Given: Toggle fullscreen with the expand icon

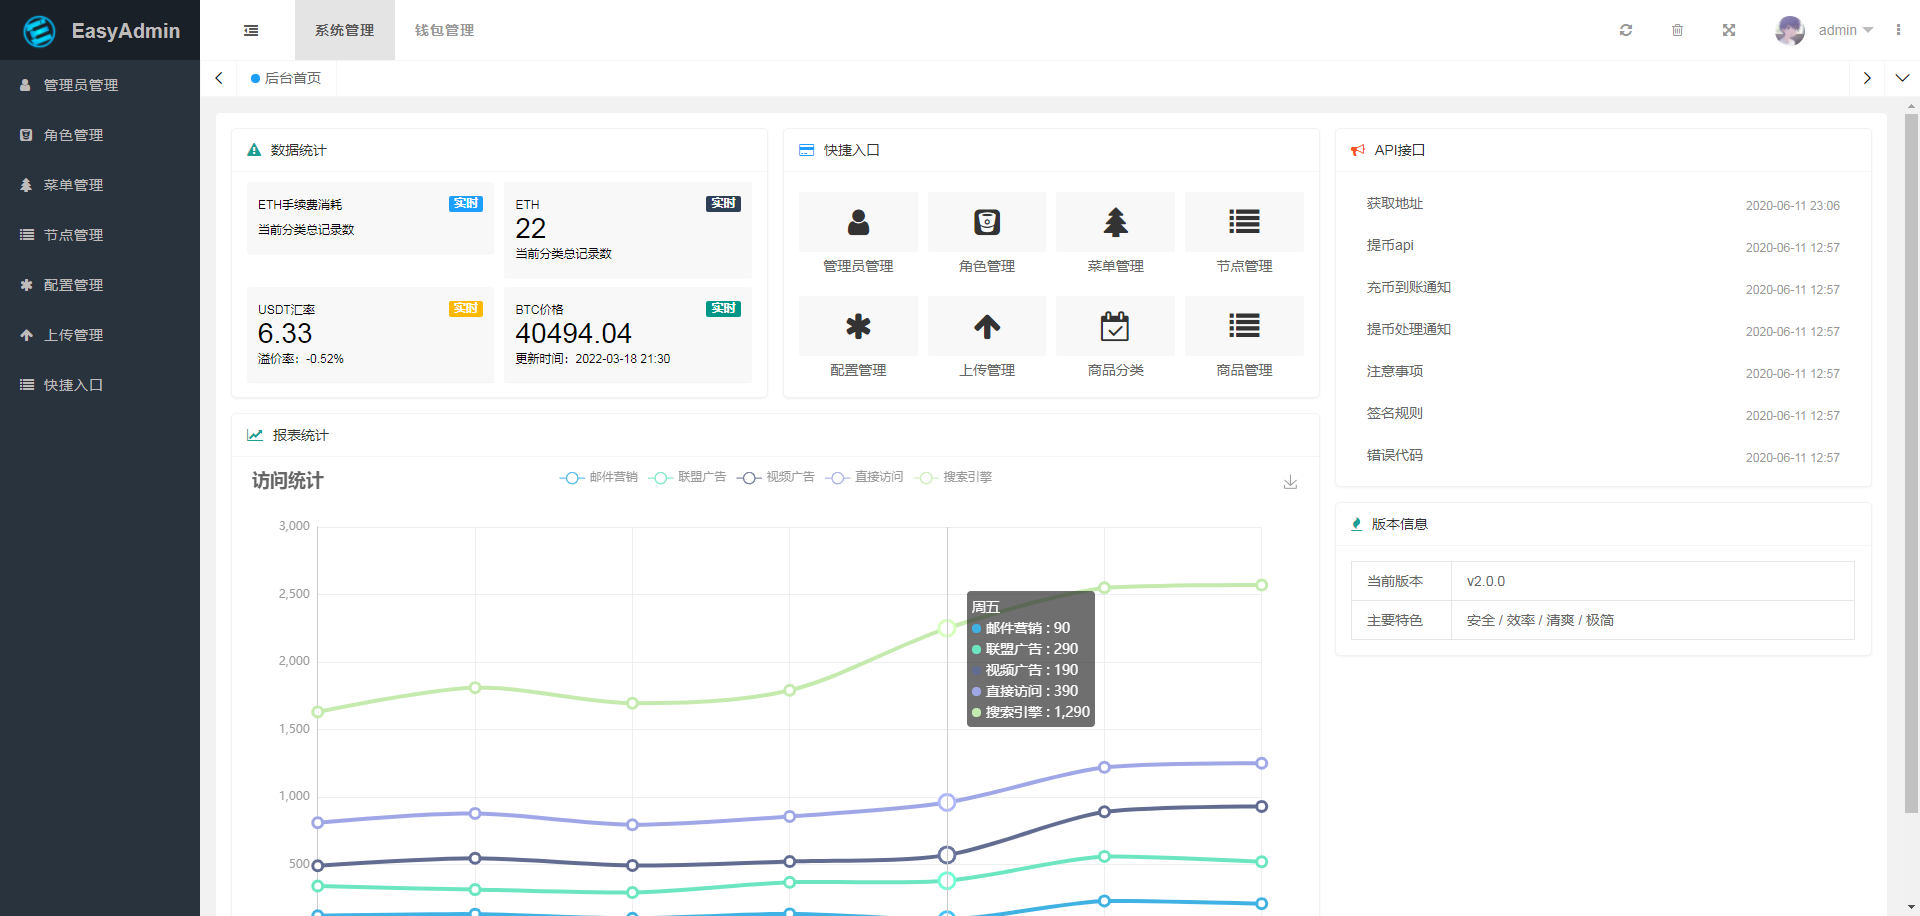Looking at the screenshot, I should tap(1729, 30).
